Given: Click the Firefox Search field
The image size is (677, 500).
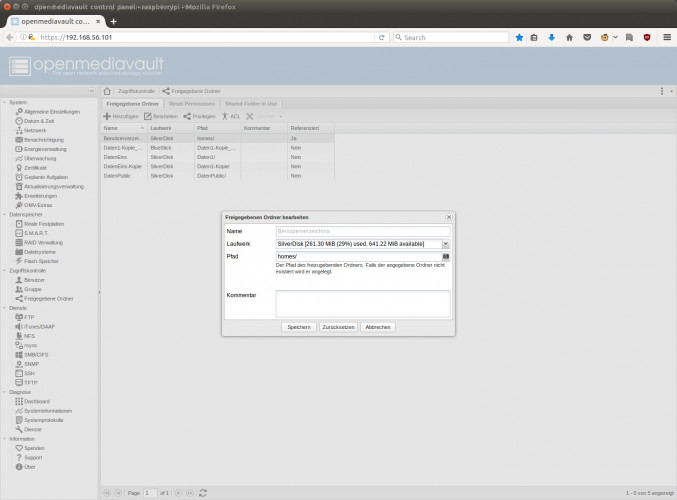Looking at the screenshot, I should point(451,38).
